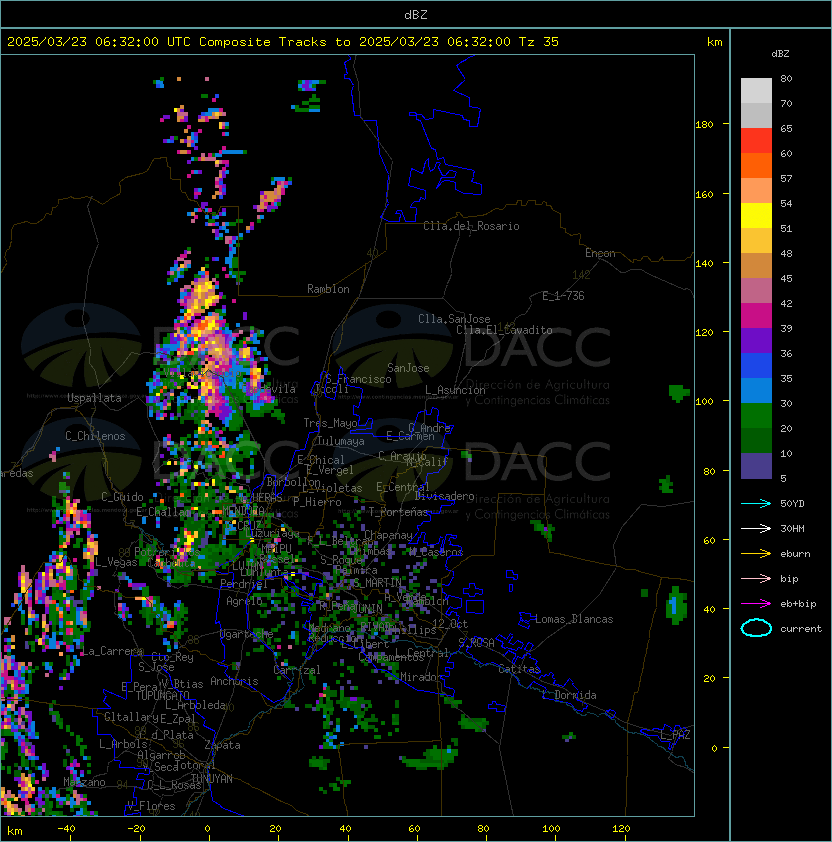Select the green 30 dBZ legend swatch

[x=756, y=416]
